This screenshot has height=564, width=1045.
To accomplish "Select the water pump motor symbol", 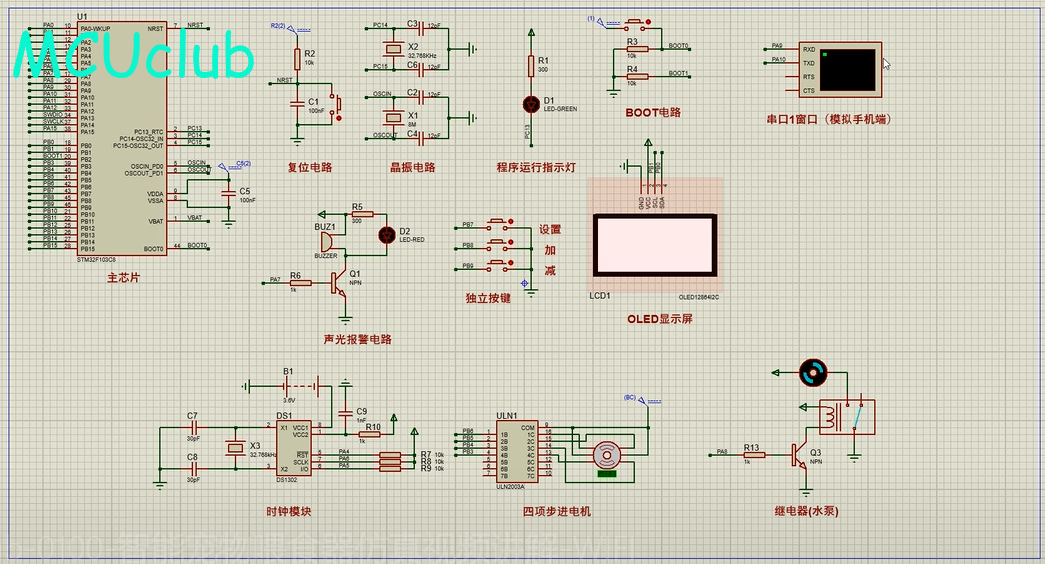I will tap(813, 373).
